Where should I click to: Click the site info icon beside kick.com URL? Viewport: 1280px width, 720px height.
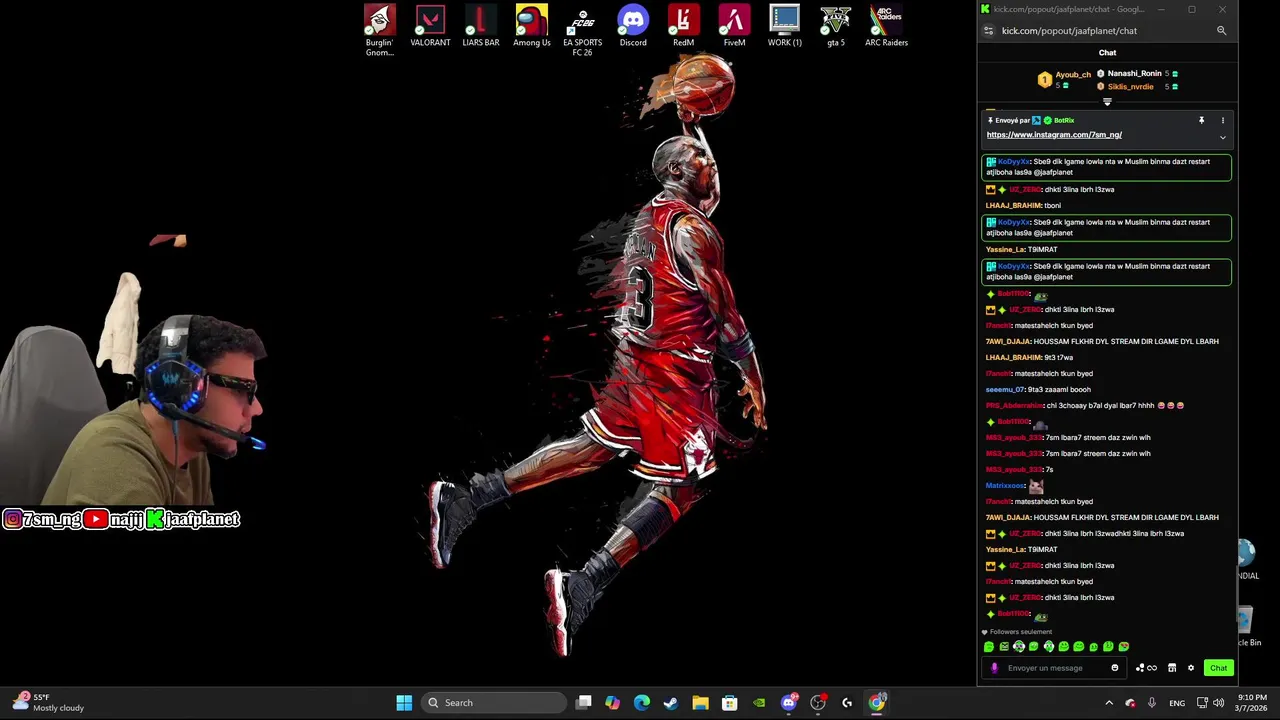[989, 31]
